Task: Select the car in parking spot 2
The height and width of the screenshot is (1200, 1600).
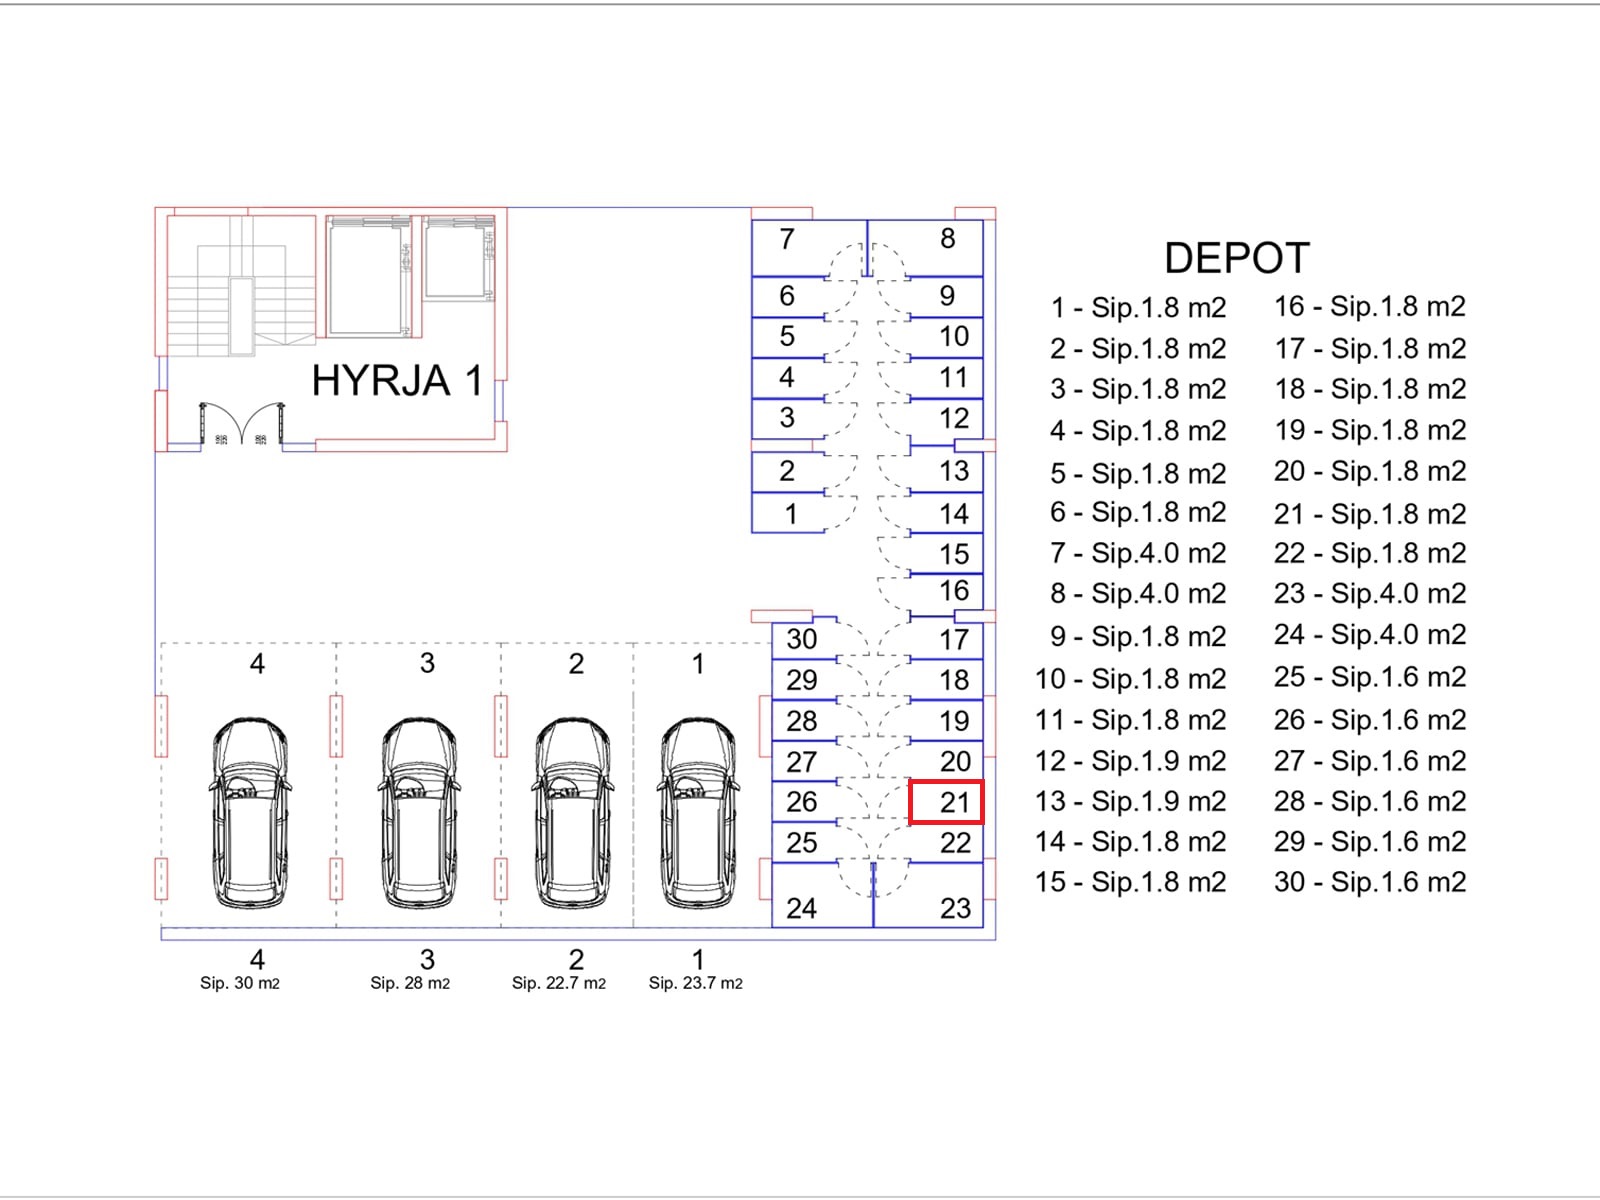Action: pyautogui.click(x=573, y=812)
